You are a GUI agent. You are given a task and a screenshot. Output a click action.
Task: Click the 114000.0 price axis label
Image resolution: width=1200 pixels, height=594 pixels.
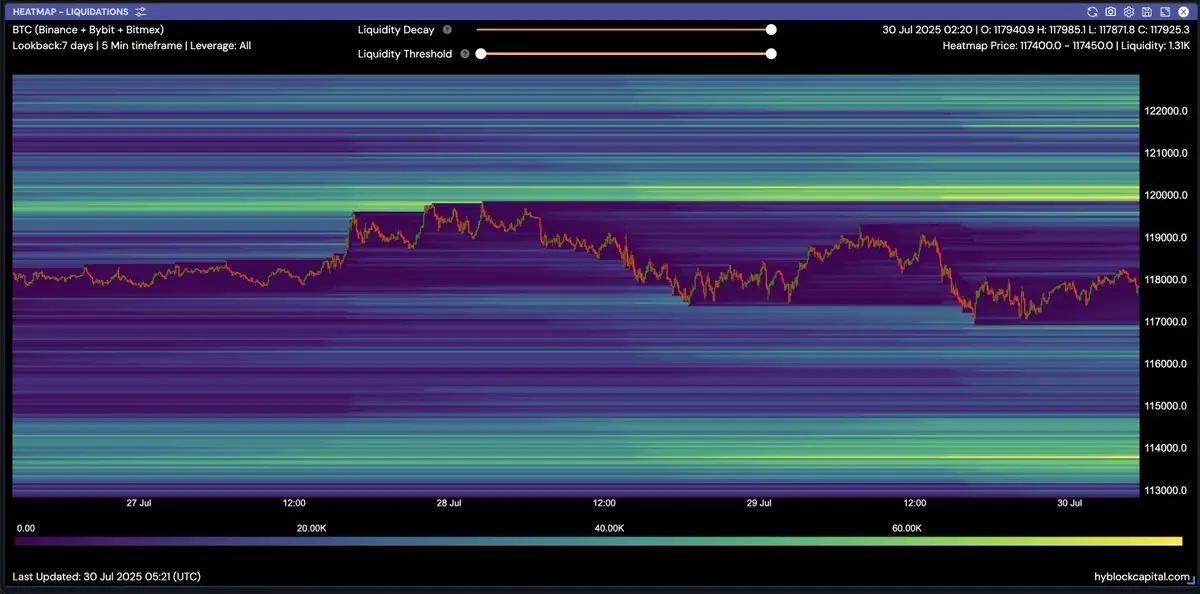tap(1166, 448)
